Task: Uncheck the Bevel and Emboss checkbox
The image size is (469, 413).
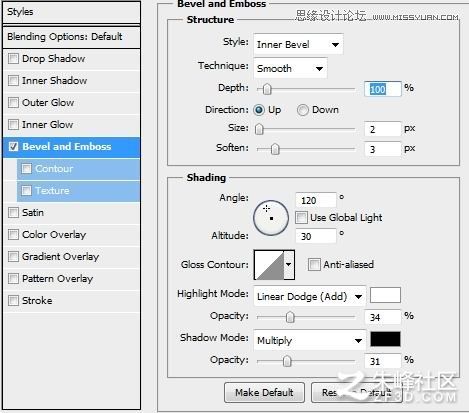Action: tap(13, 147)
